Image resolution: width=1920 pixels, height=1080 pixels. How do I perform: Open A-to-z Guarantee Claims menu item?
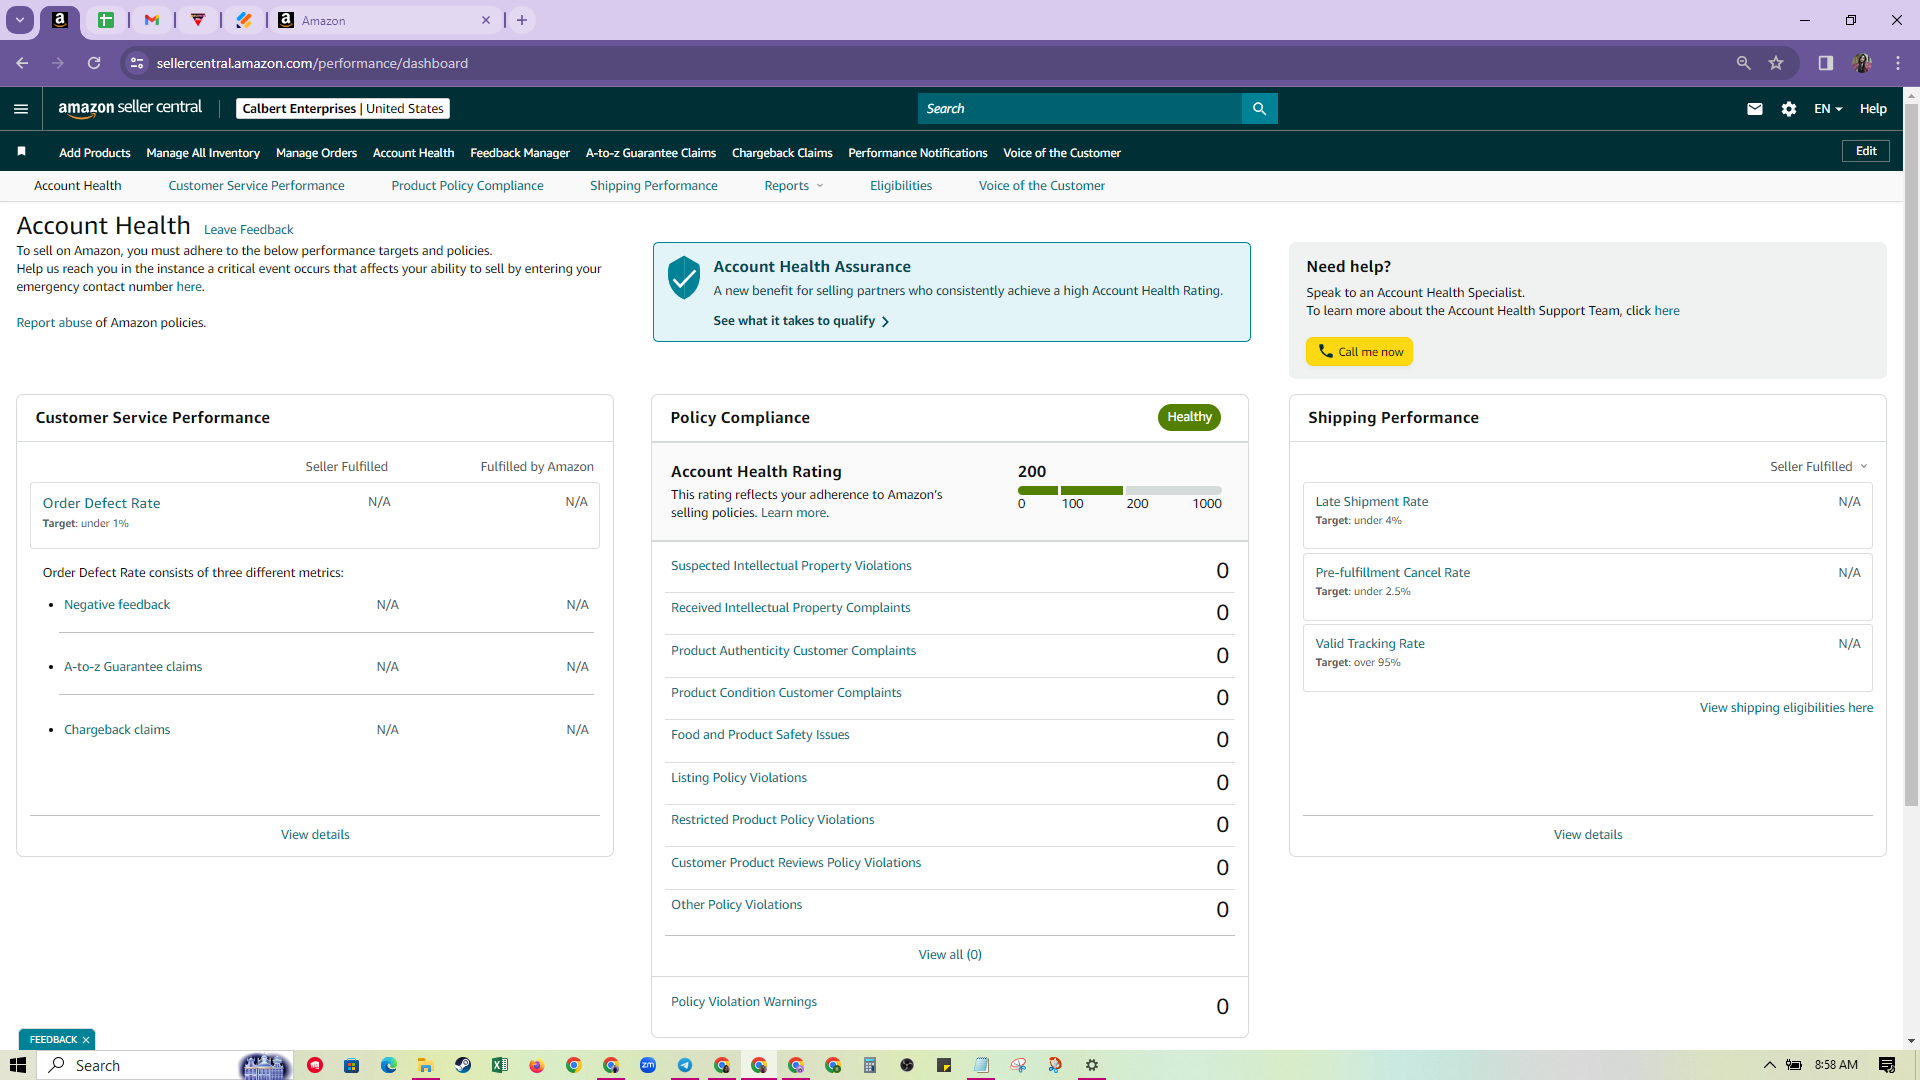tap(651, 153)
